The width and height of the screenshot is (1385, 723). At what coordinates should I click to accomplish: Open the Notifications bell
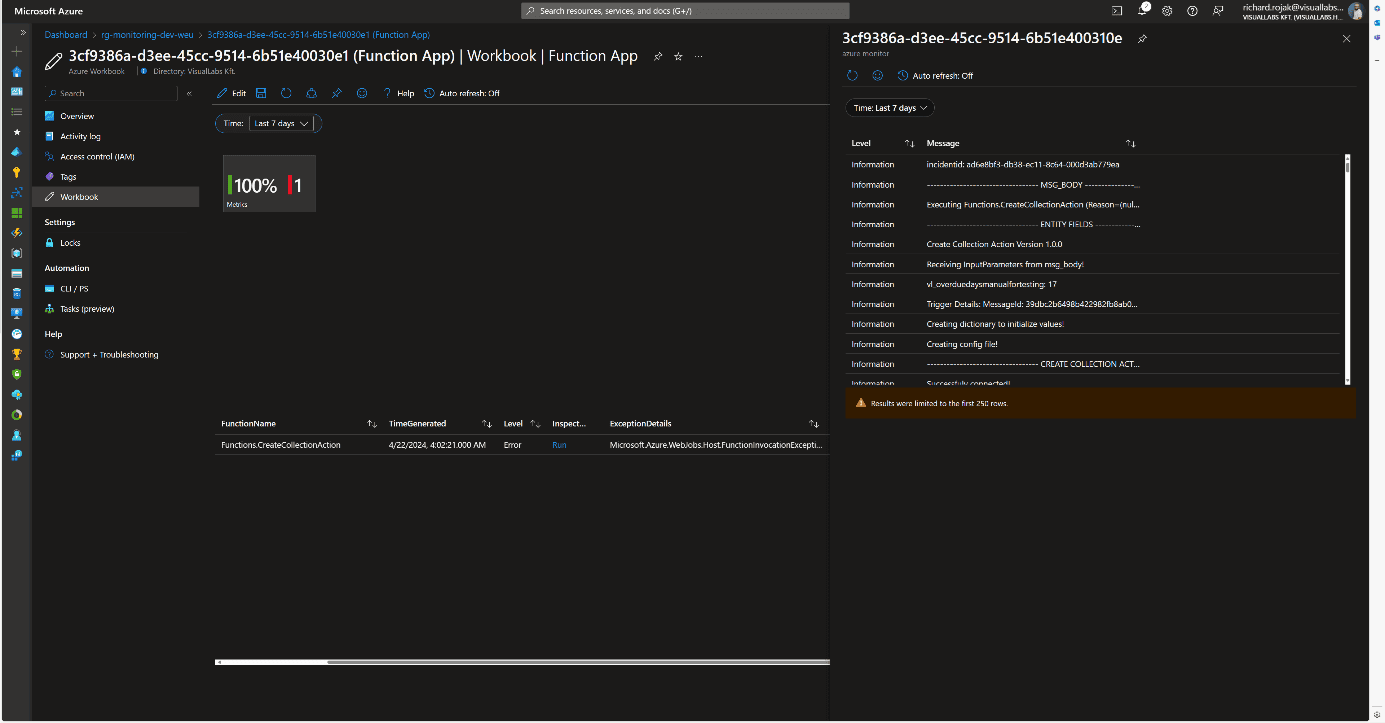[x=1142, y=10]
